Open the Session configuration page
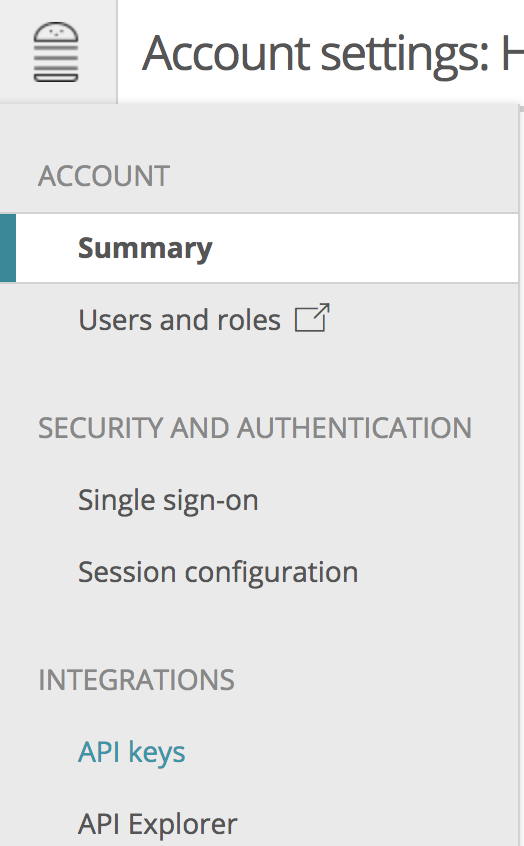Image resolution: width=524 pixels, height=846 pixels. (218, 572)
